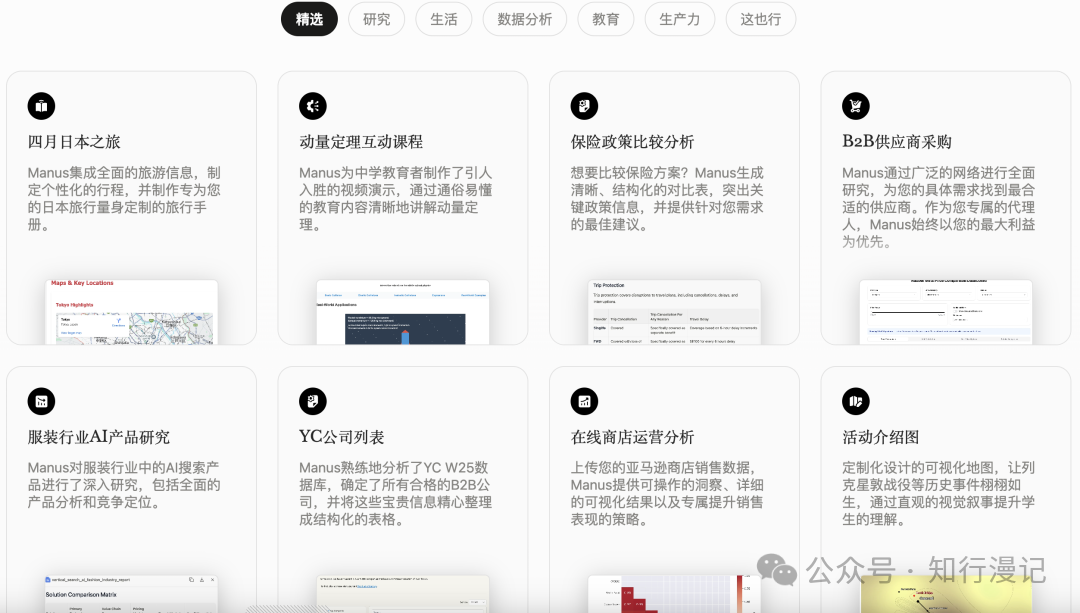Open the YC公司列表 card title

tap(342, 437)
